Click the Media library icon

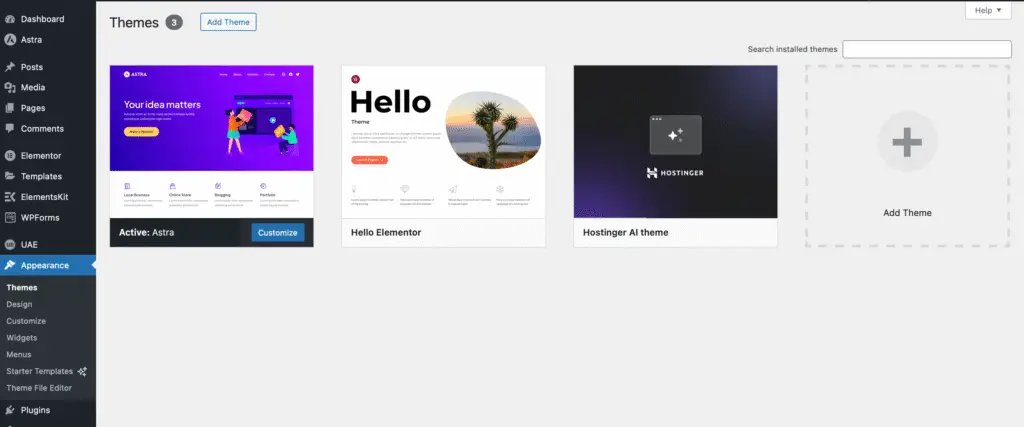10,87
